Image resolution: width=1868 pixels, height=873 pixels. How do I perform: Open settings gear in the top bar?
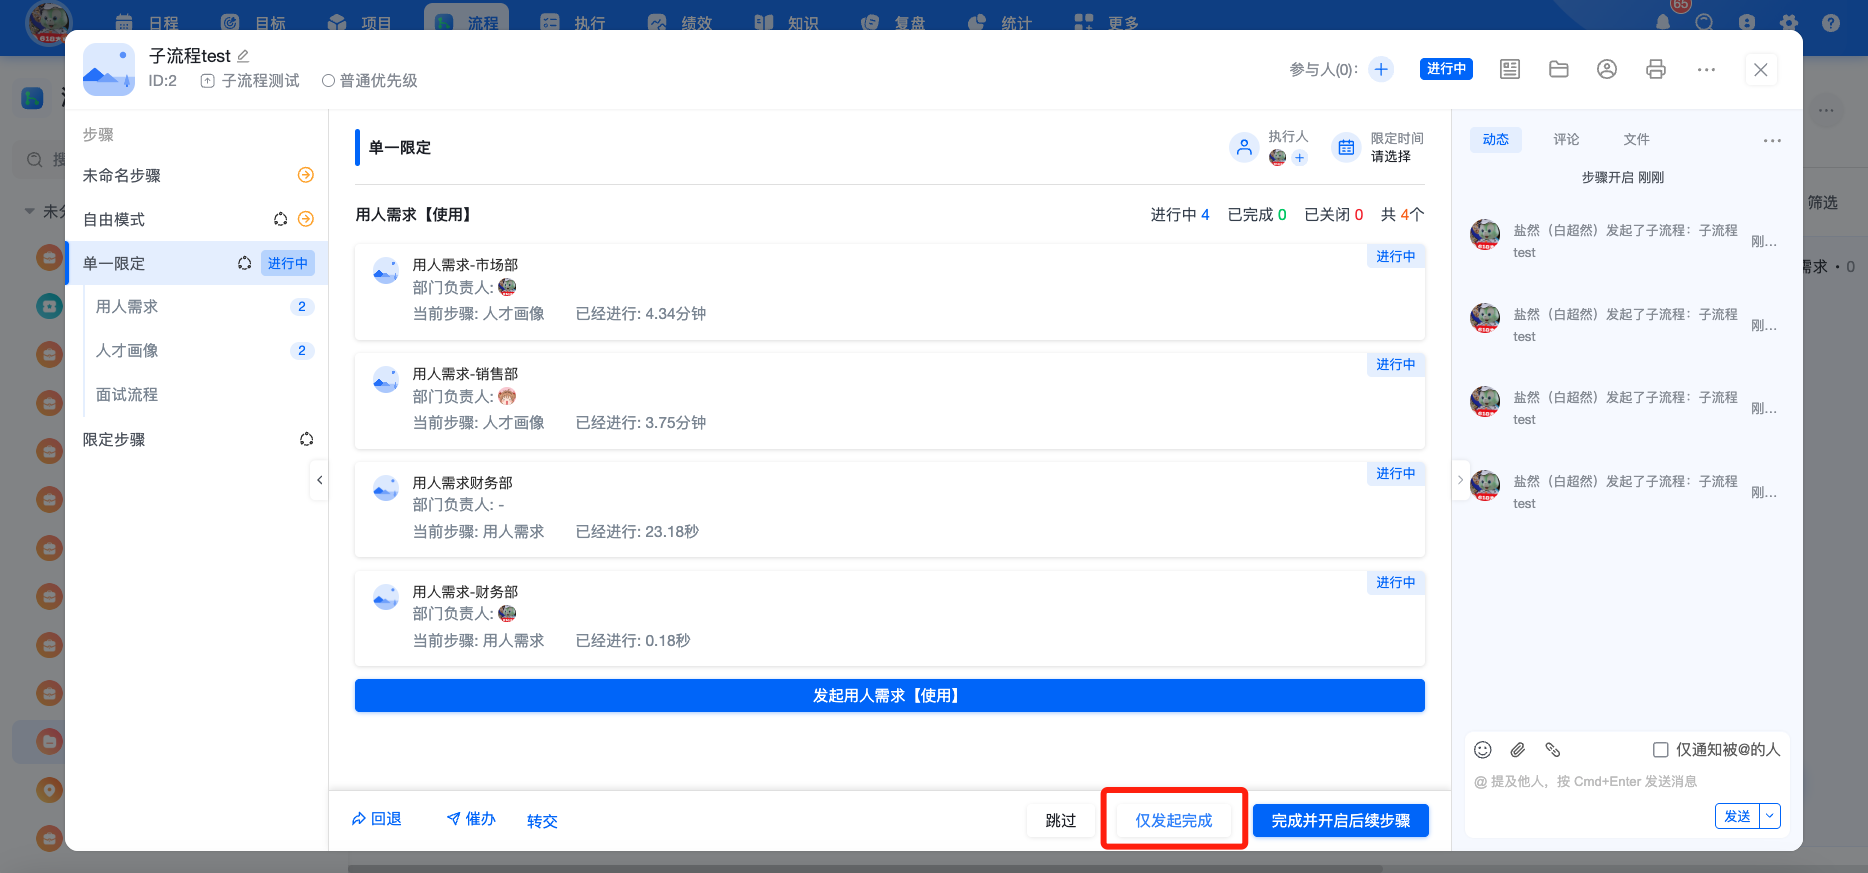click(x=1789, y=22)
